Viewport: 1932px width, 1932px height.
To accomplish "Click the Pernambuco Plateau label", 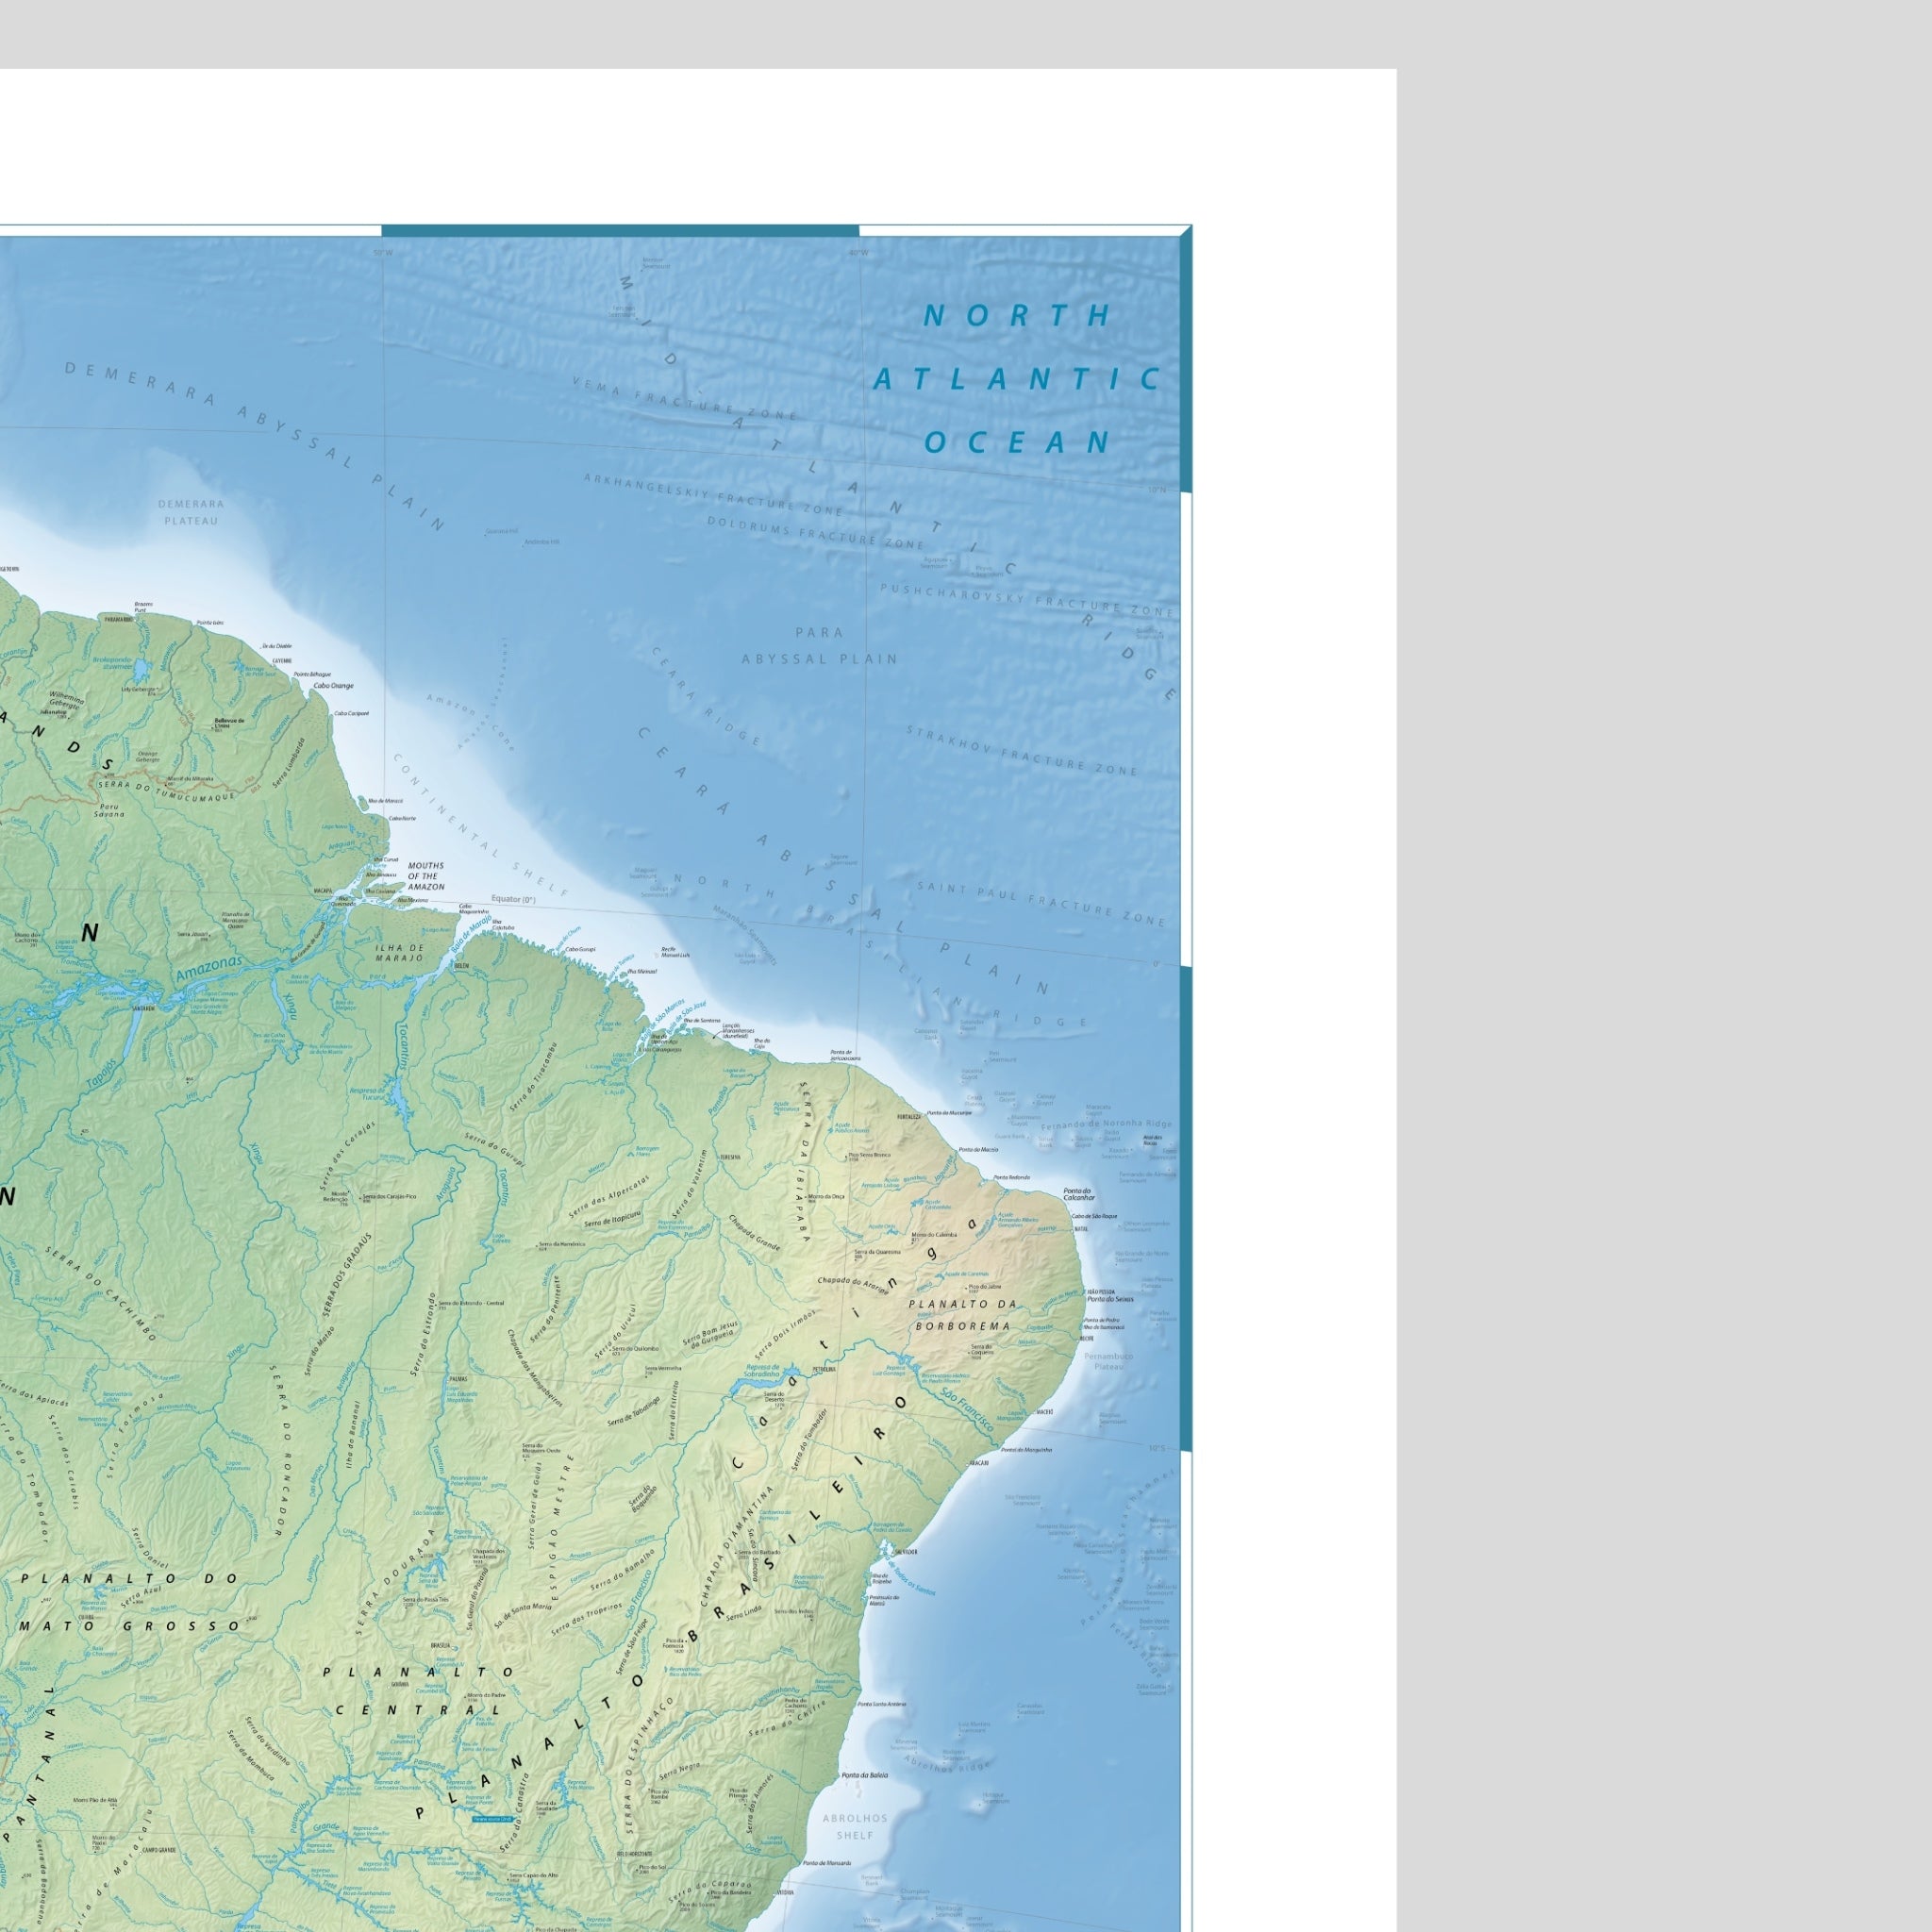I will tap(1109, 1361).
